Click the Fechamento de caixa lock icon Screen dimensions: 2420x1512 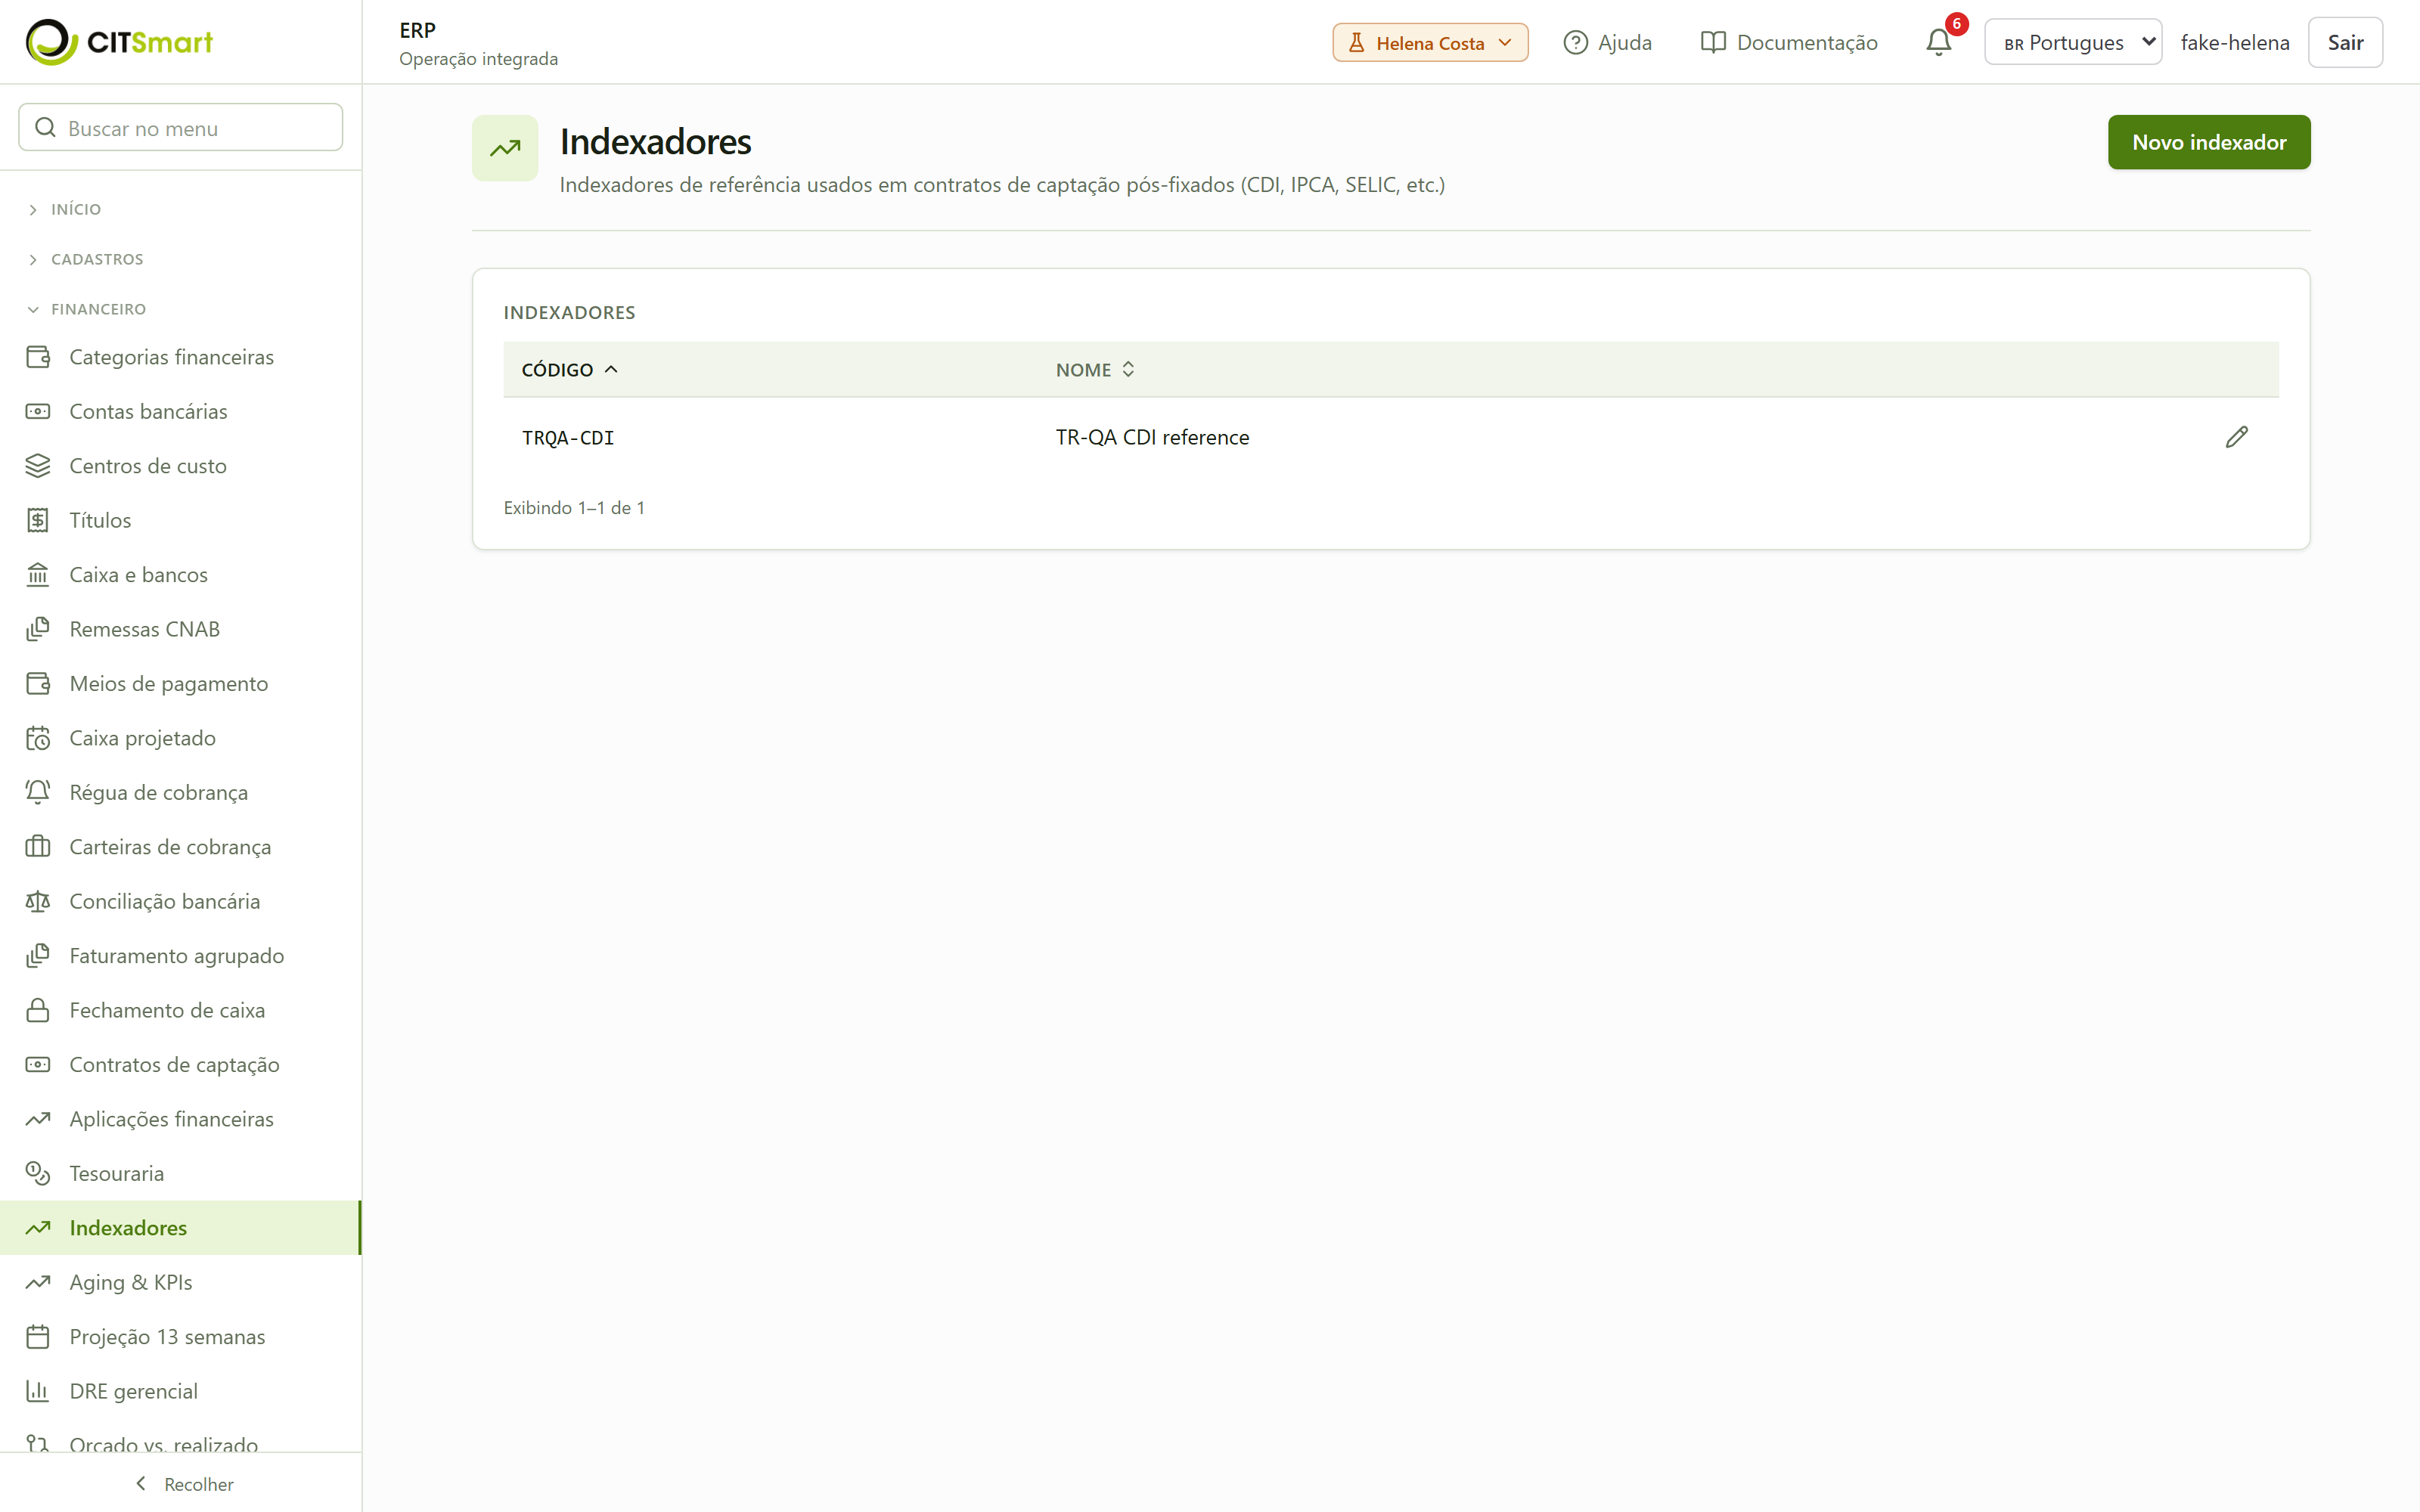point(38,1010)
